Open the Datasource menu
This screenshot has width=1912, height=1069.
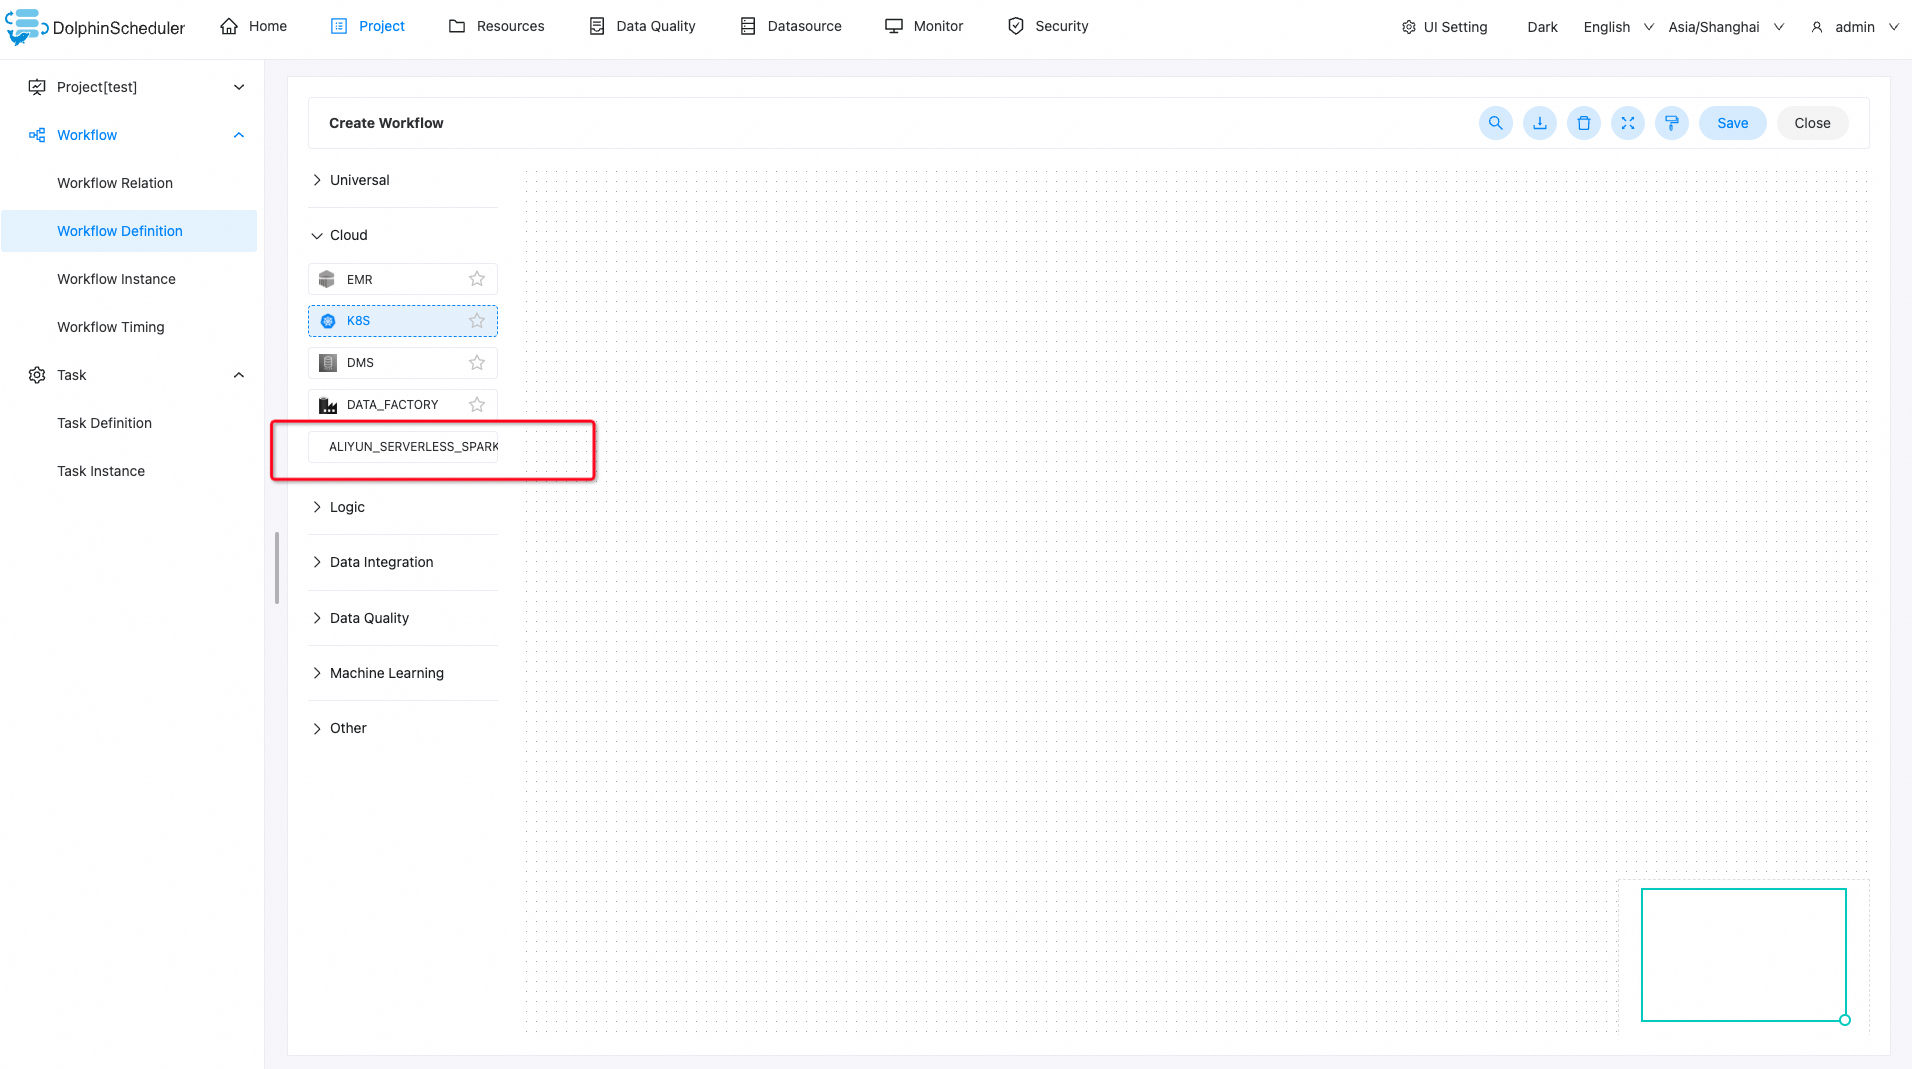point(790,26)
